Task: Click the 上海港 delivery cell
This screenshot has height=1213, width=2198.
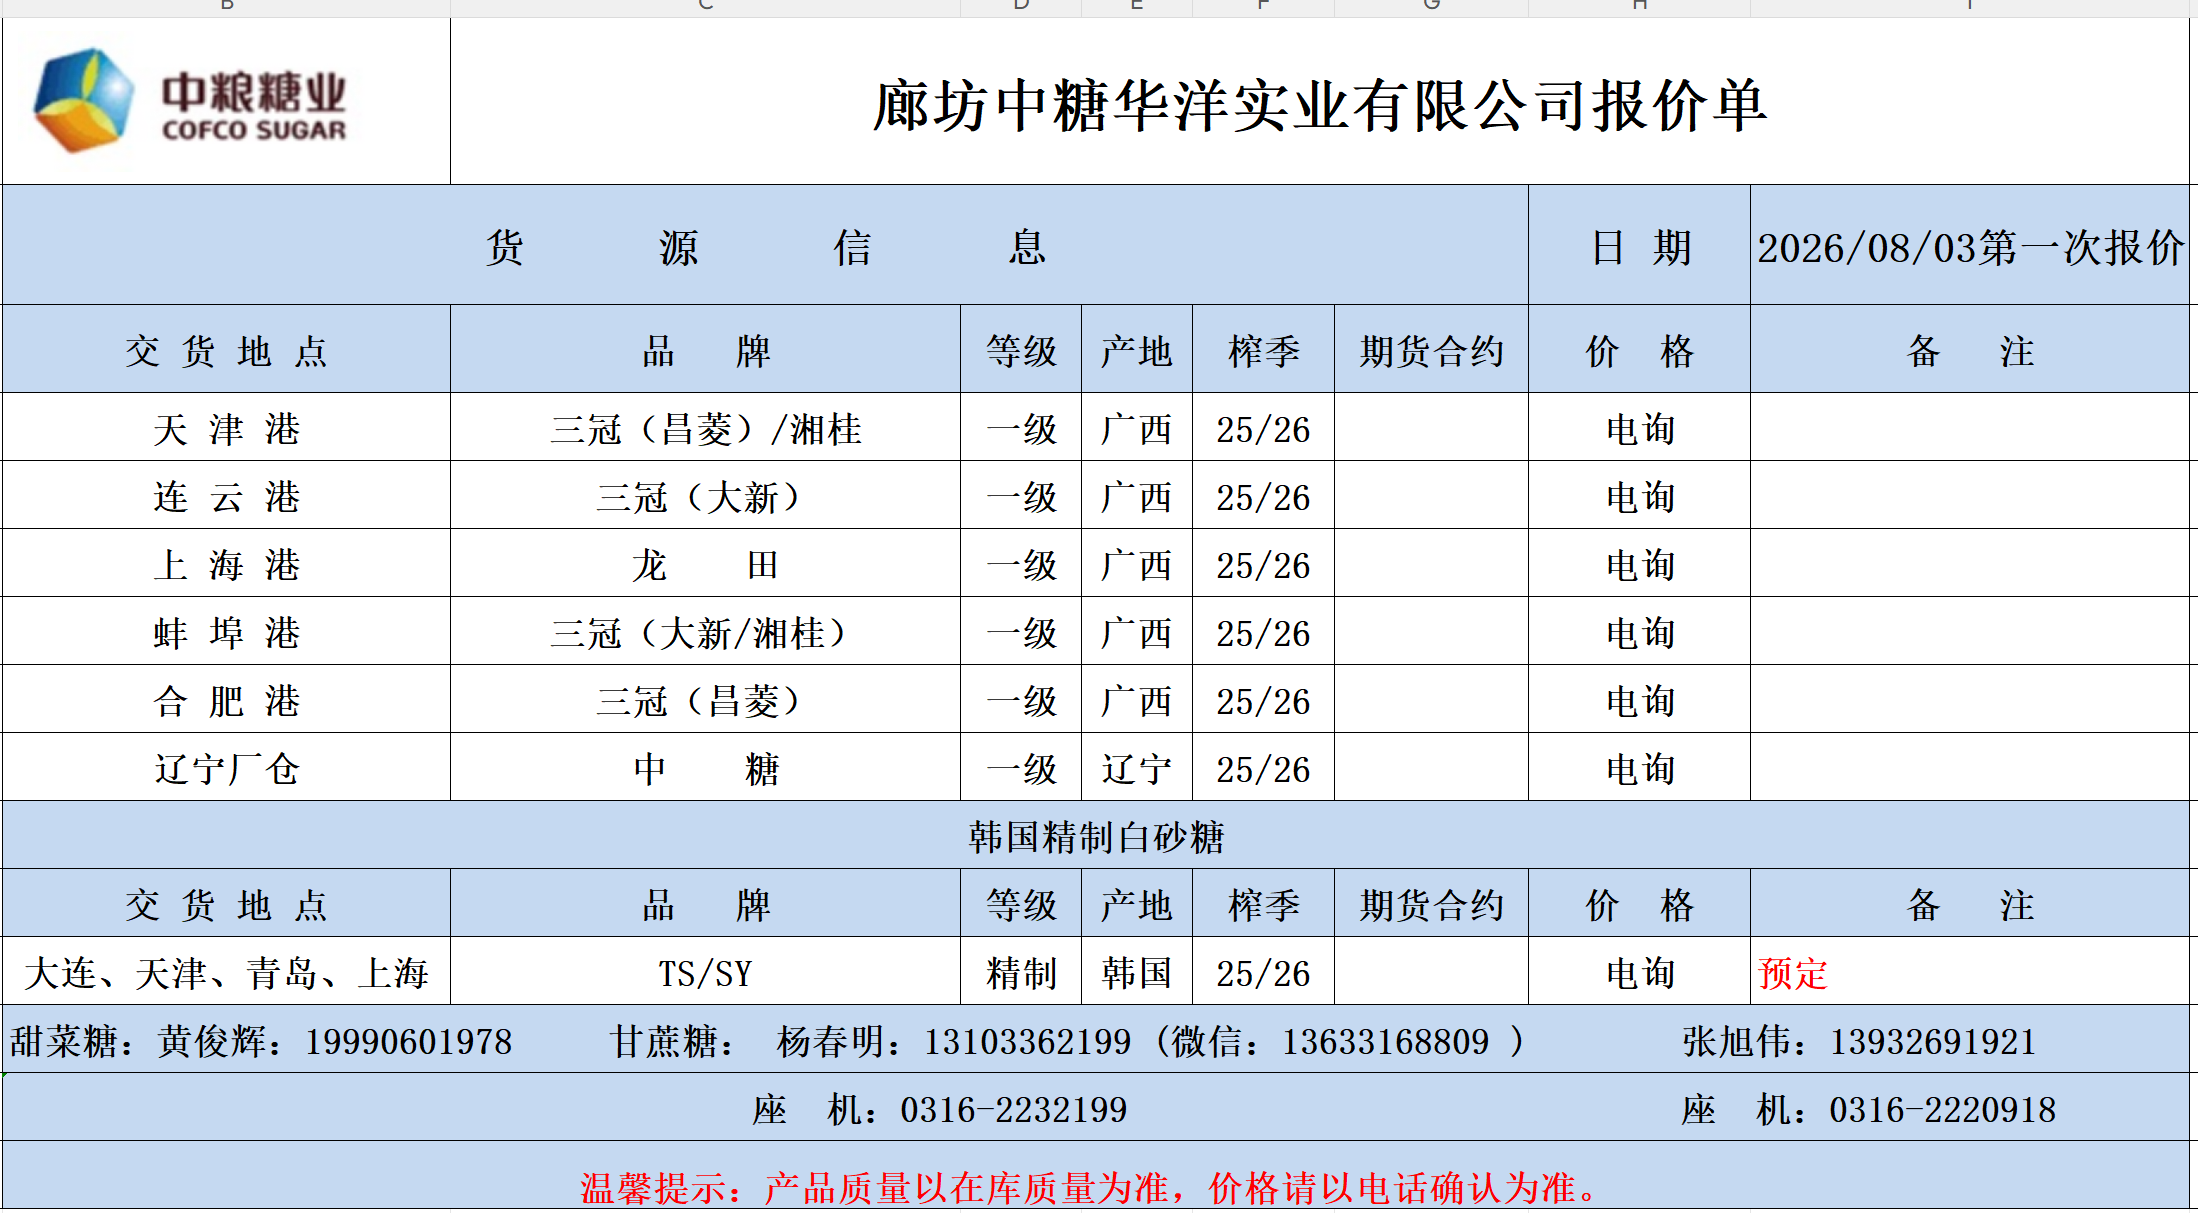Action: point(226,564)
